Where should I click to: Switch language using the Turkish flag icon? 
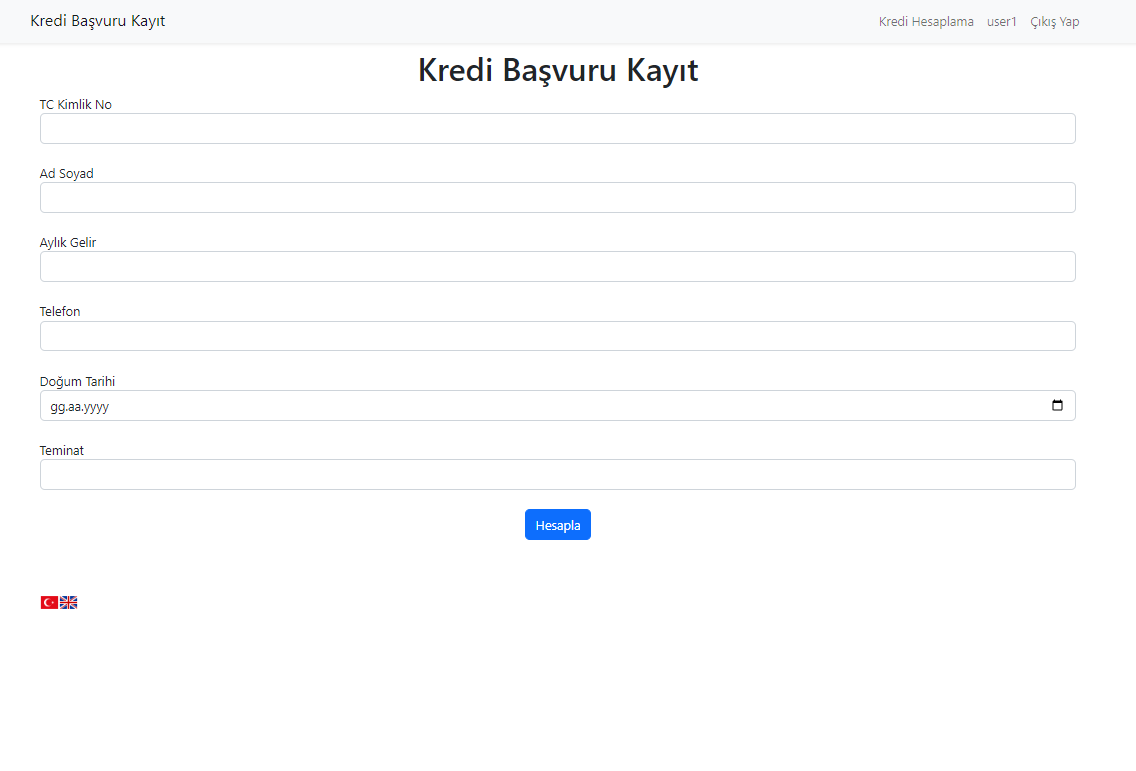48,602
